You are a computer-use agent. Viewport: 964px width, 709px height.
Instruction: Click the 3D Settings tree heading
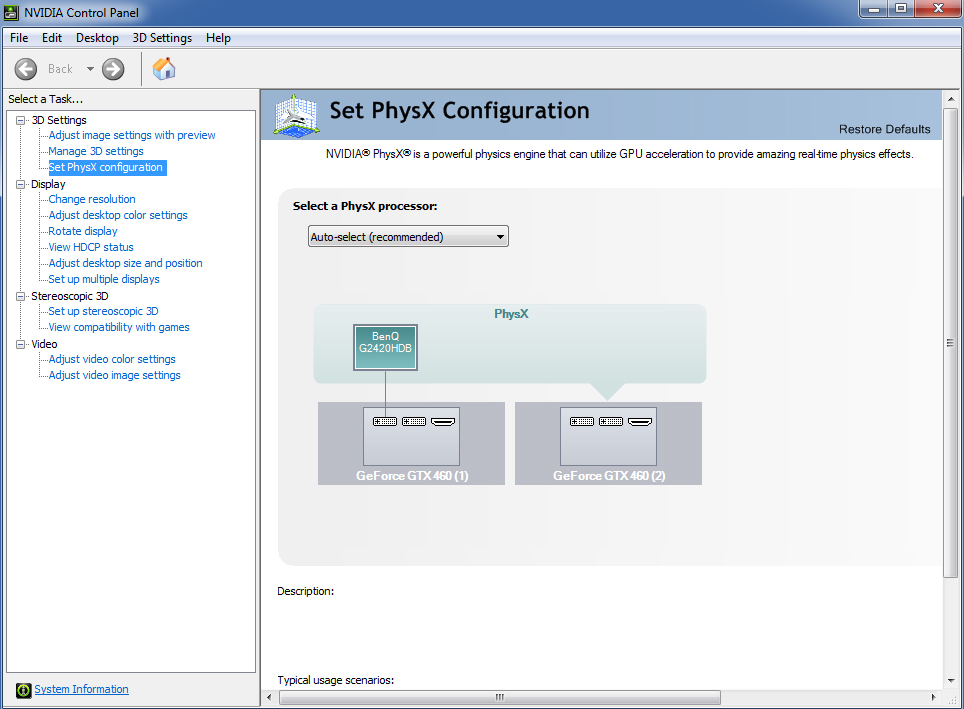tap(59, 120)
